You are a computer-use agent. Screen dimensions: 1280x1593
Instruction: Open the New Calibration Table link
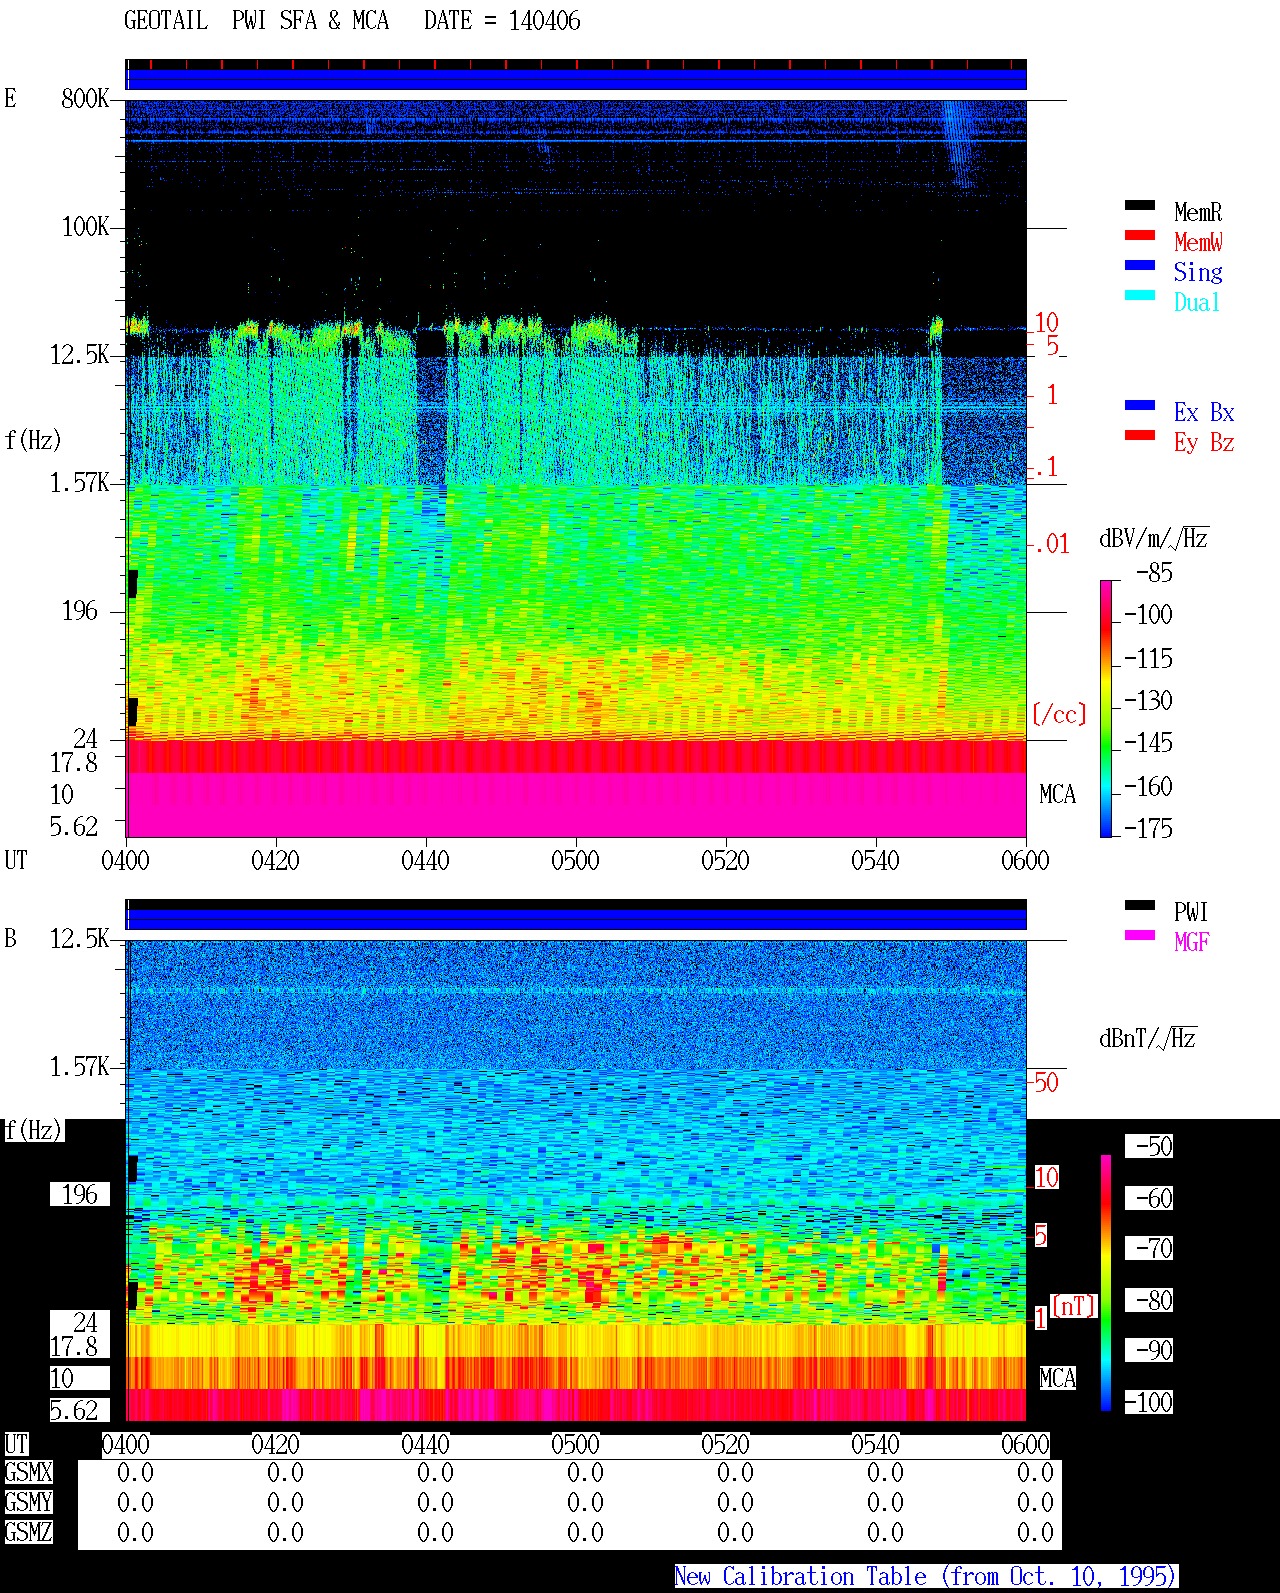pos(925,1577)
